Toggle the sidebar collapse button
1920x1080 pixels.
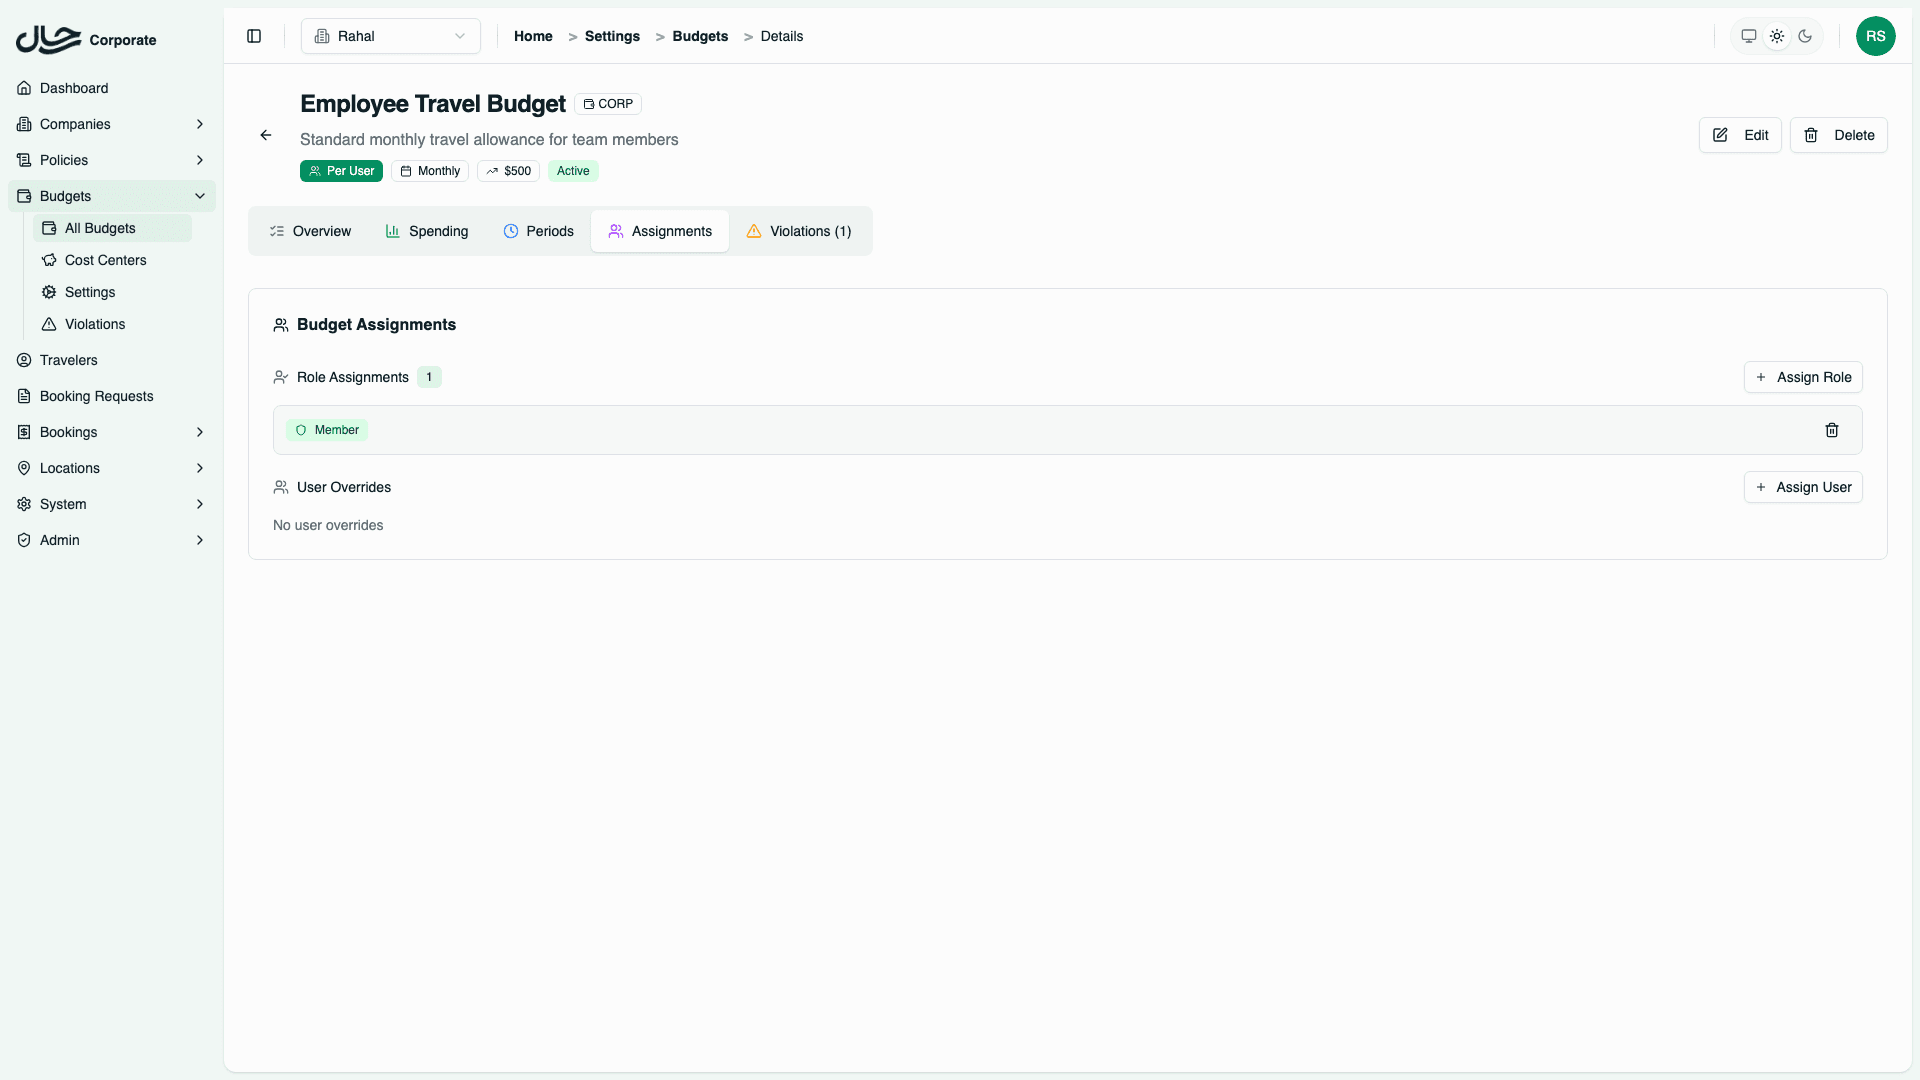(253, 36)
